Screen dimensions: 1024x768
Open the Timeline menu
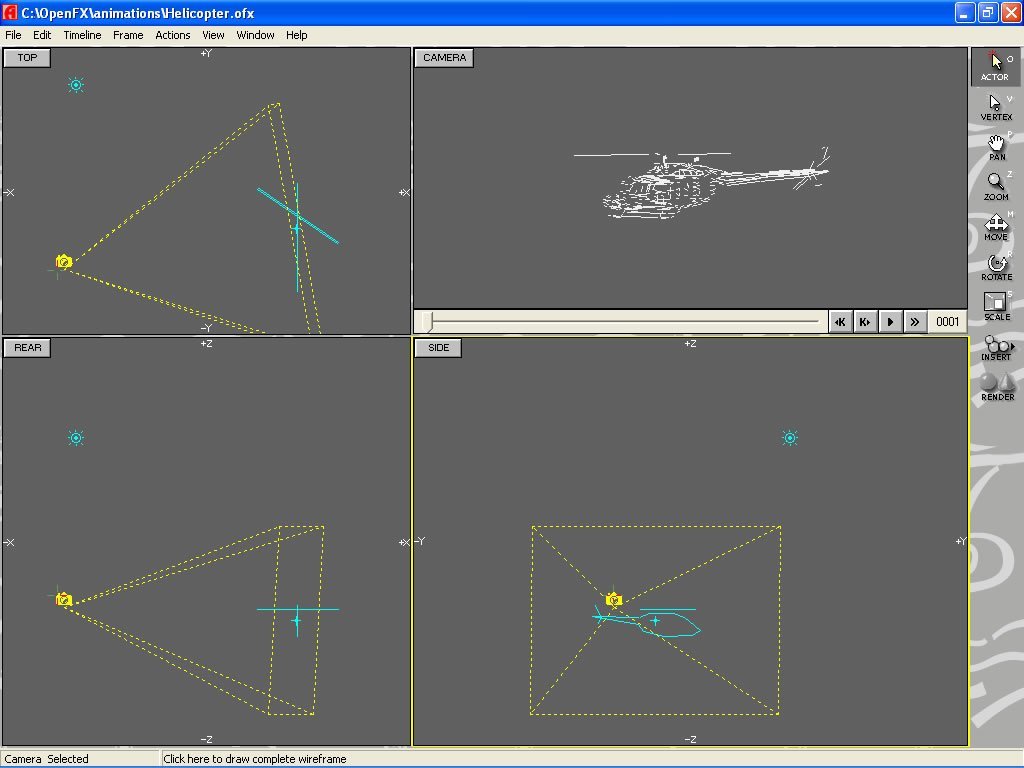tap(82, 35)
